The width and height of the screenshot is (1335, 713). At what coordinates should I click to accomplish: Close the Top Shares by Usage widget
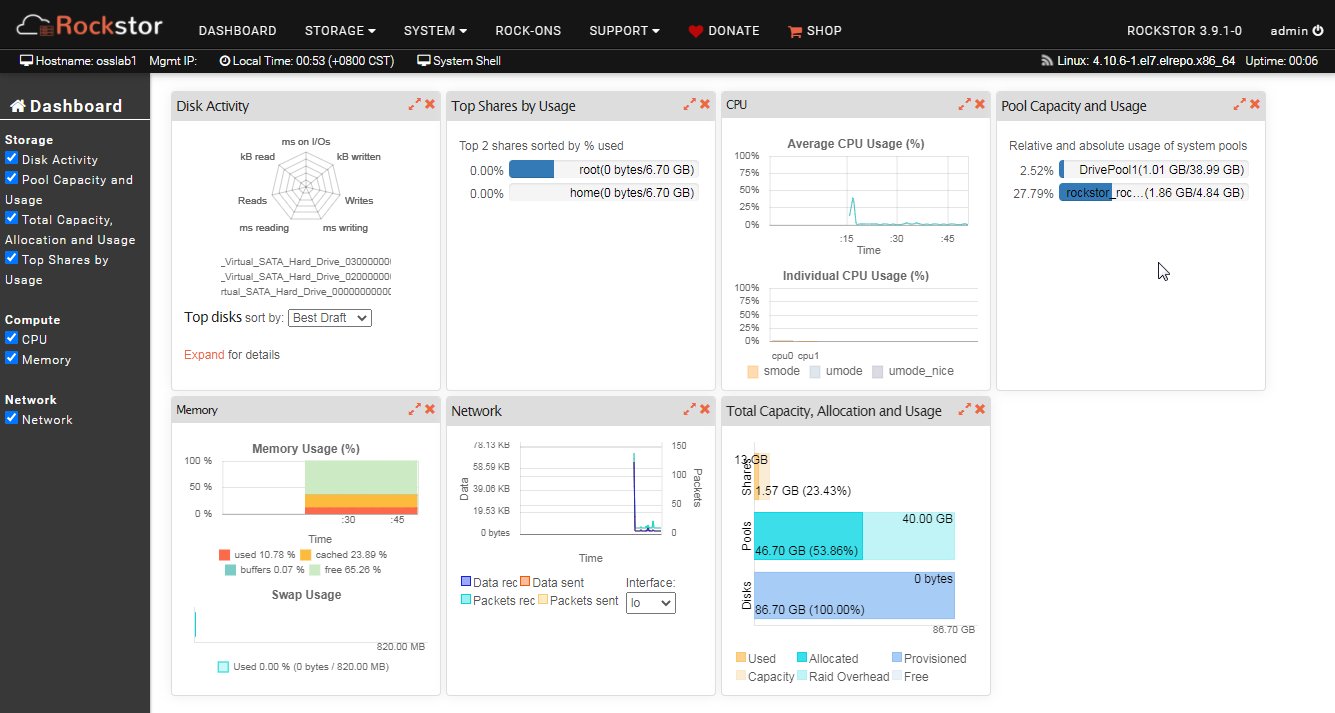click(705, 104)
